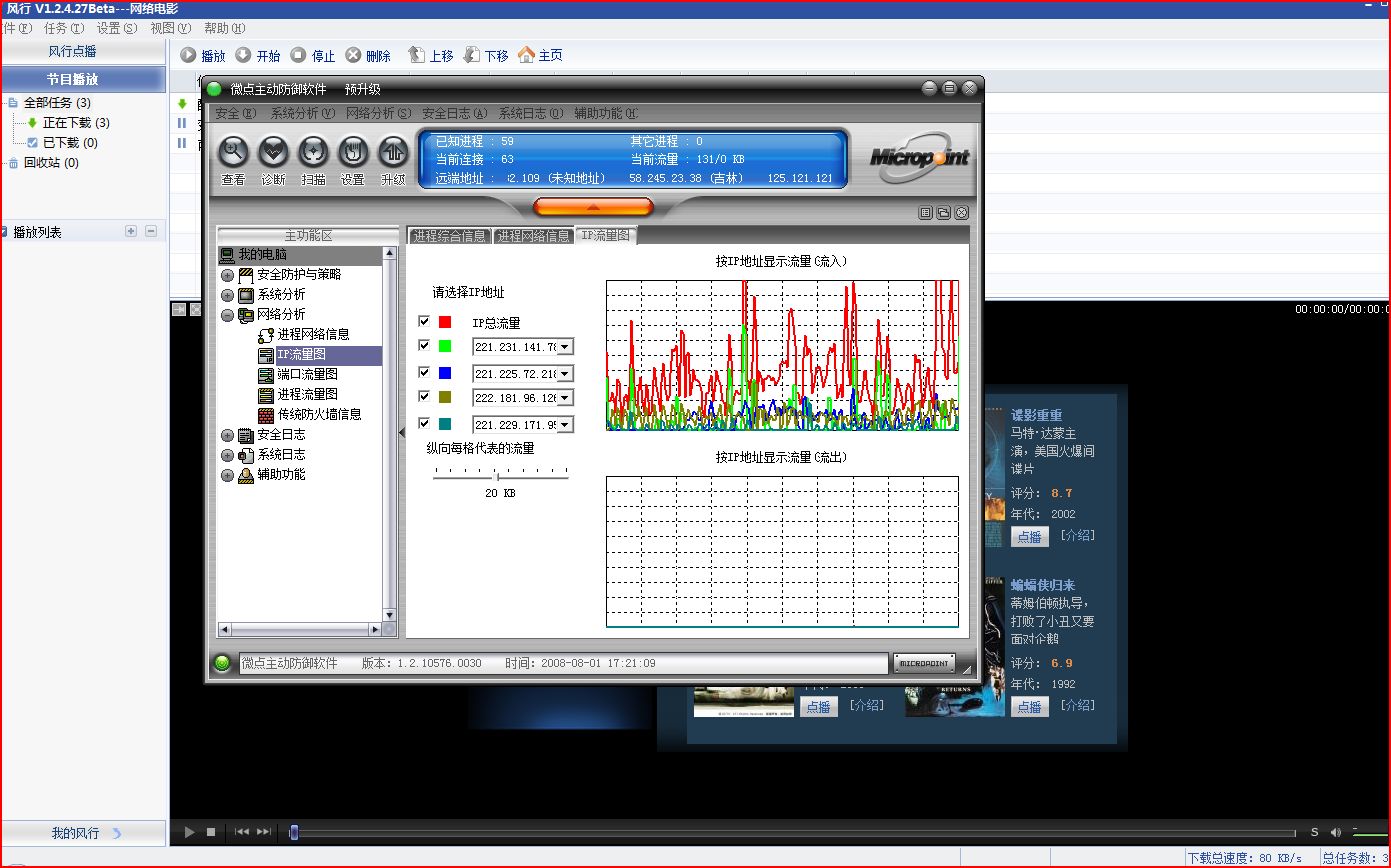Viewport: 1391px width, 868px height.
Task: Click the red IP总流量 color swatch
Action: click(445, 322)
